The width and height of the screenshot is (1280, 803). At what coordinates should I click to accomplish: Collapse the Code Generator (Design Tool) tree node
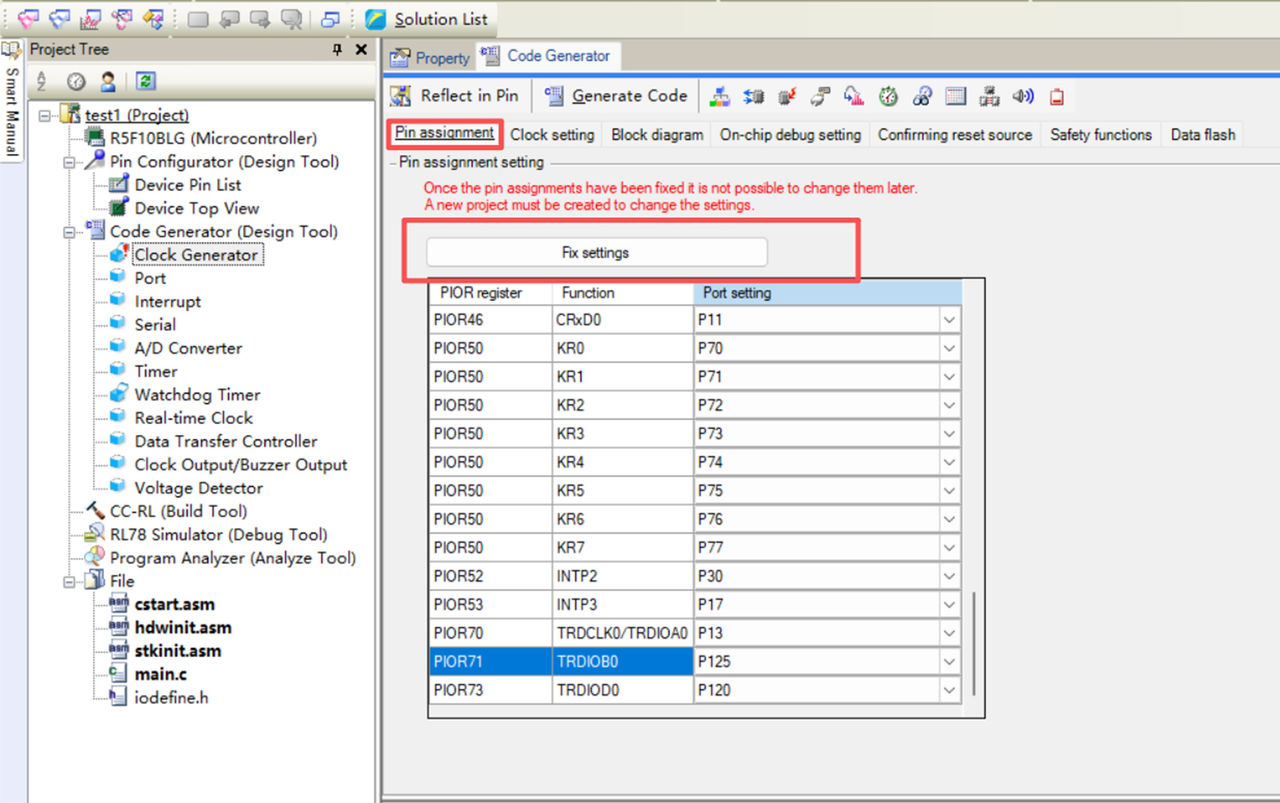click(x=71, y=232)
